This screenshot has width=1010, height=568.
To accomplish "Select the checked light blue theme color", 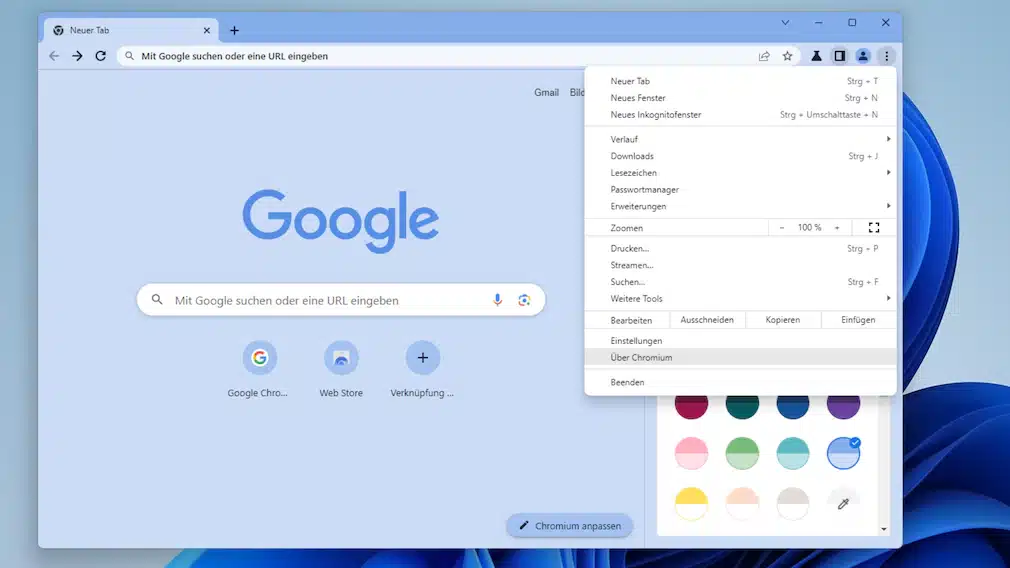I will point(843,453).
